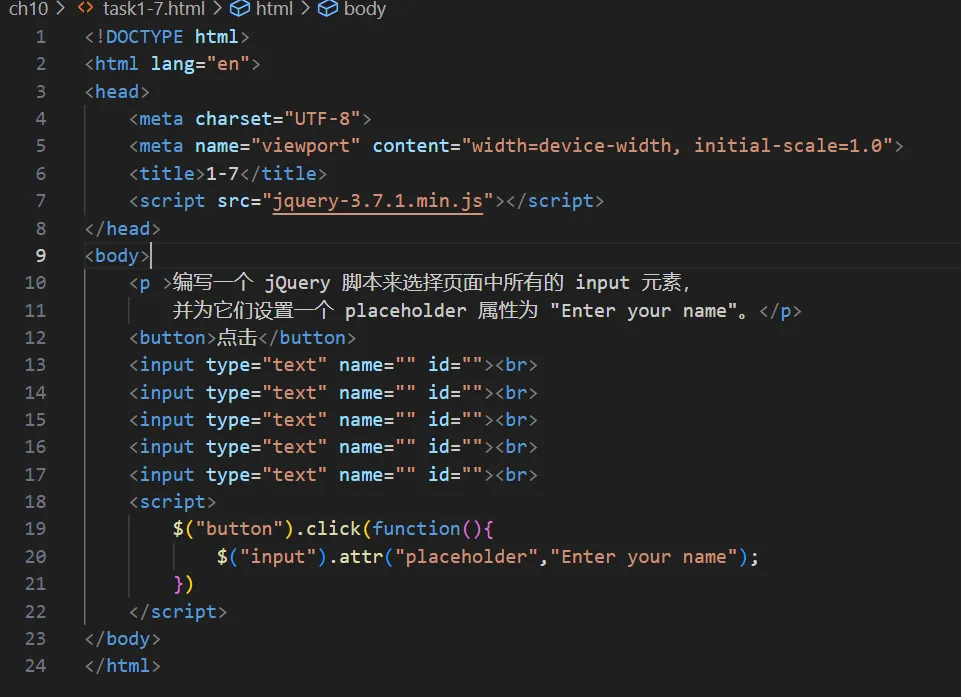This screenshot has width=961, height=697.
Task: Click the DOCTYPE keyword on line 1
Action: click(145, 37)
